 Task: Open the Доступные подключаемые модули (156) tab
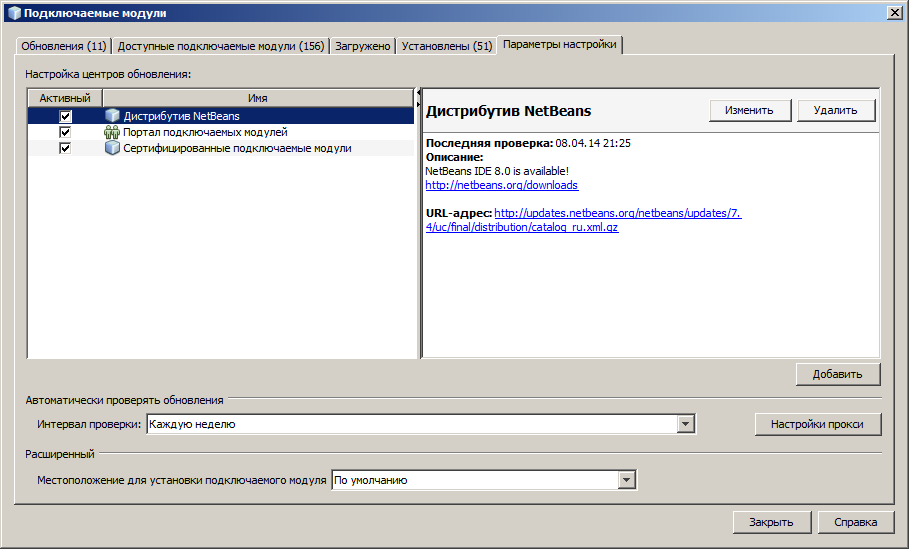(x=221, y=46)
